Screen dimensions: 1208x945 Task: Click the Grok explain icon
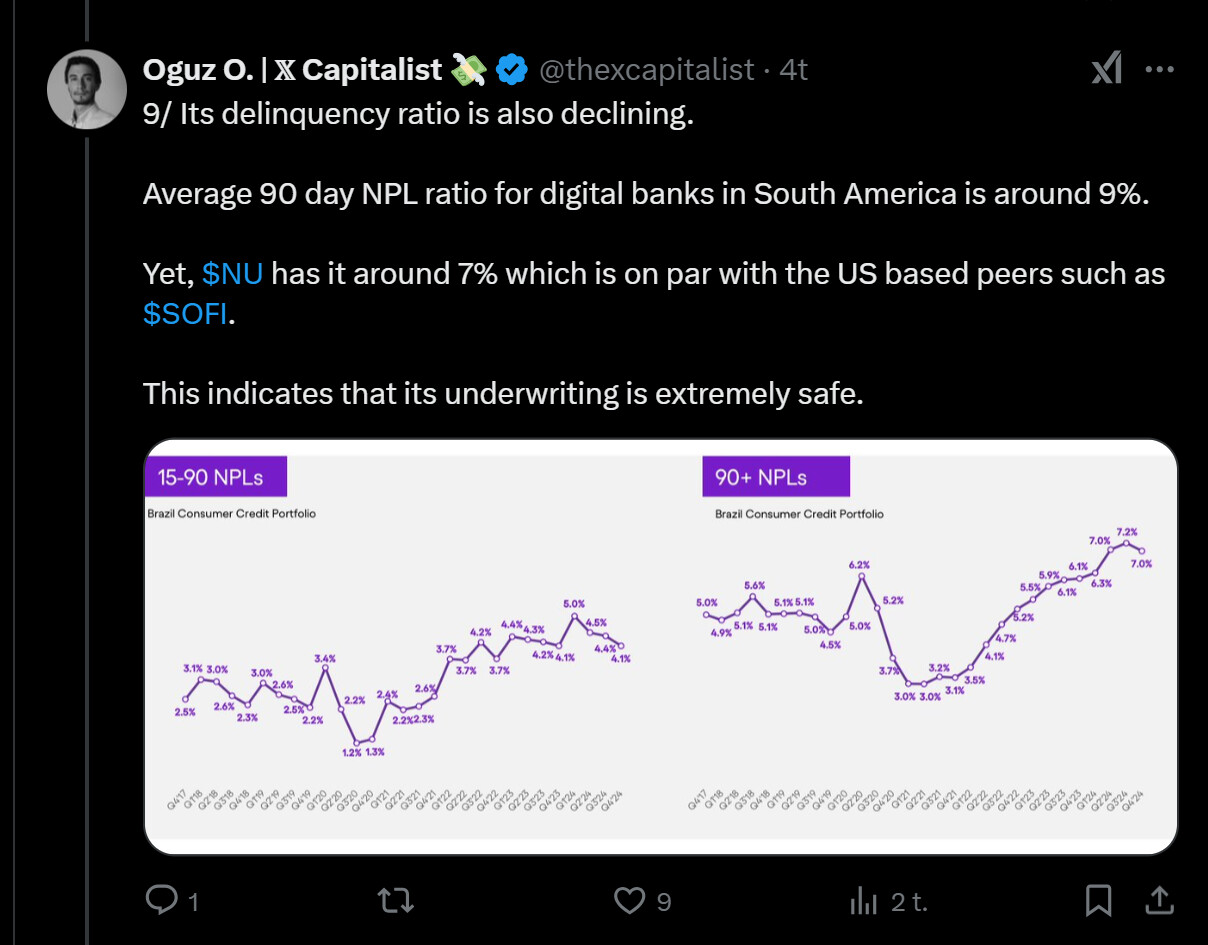tap(1106, 69)
